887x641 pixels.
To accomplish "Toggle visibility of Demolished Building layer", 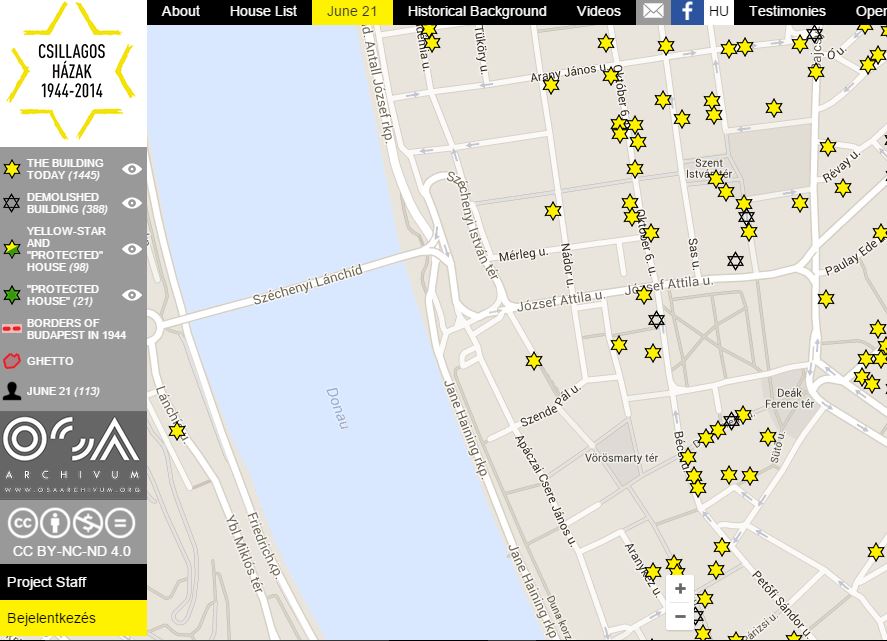I will [132, 203].
